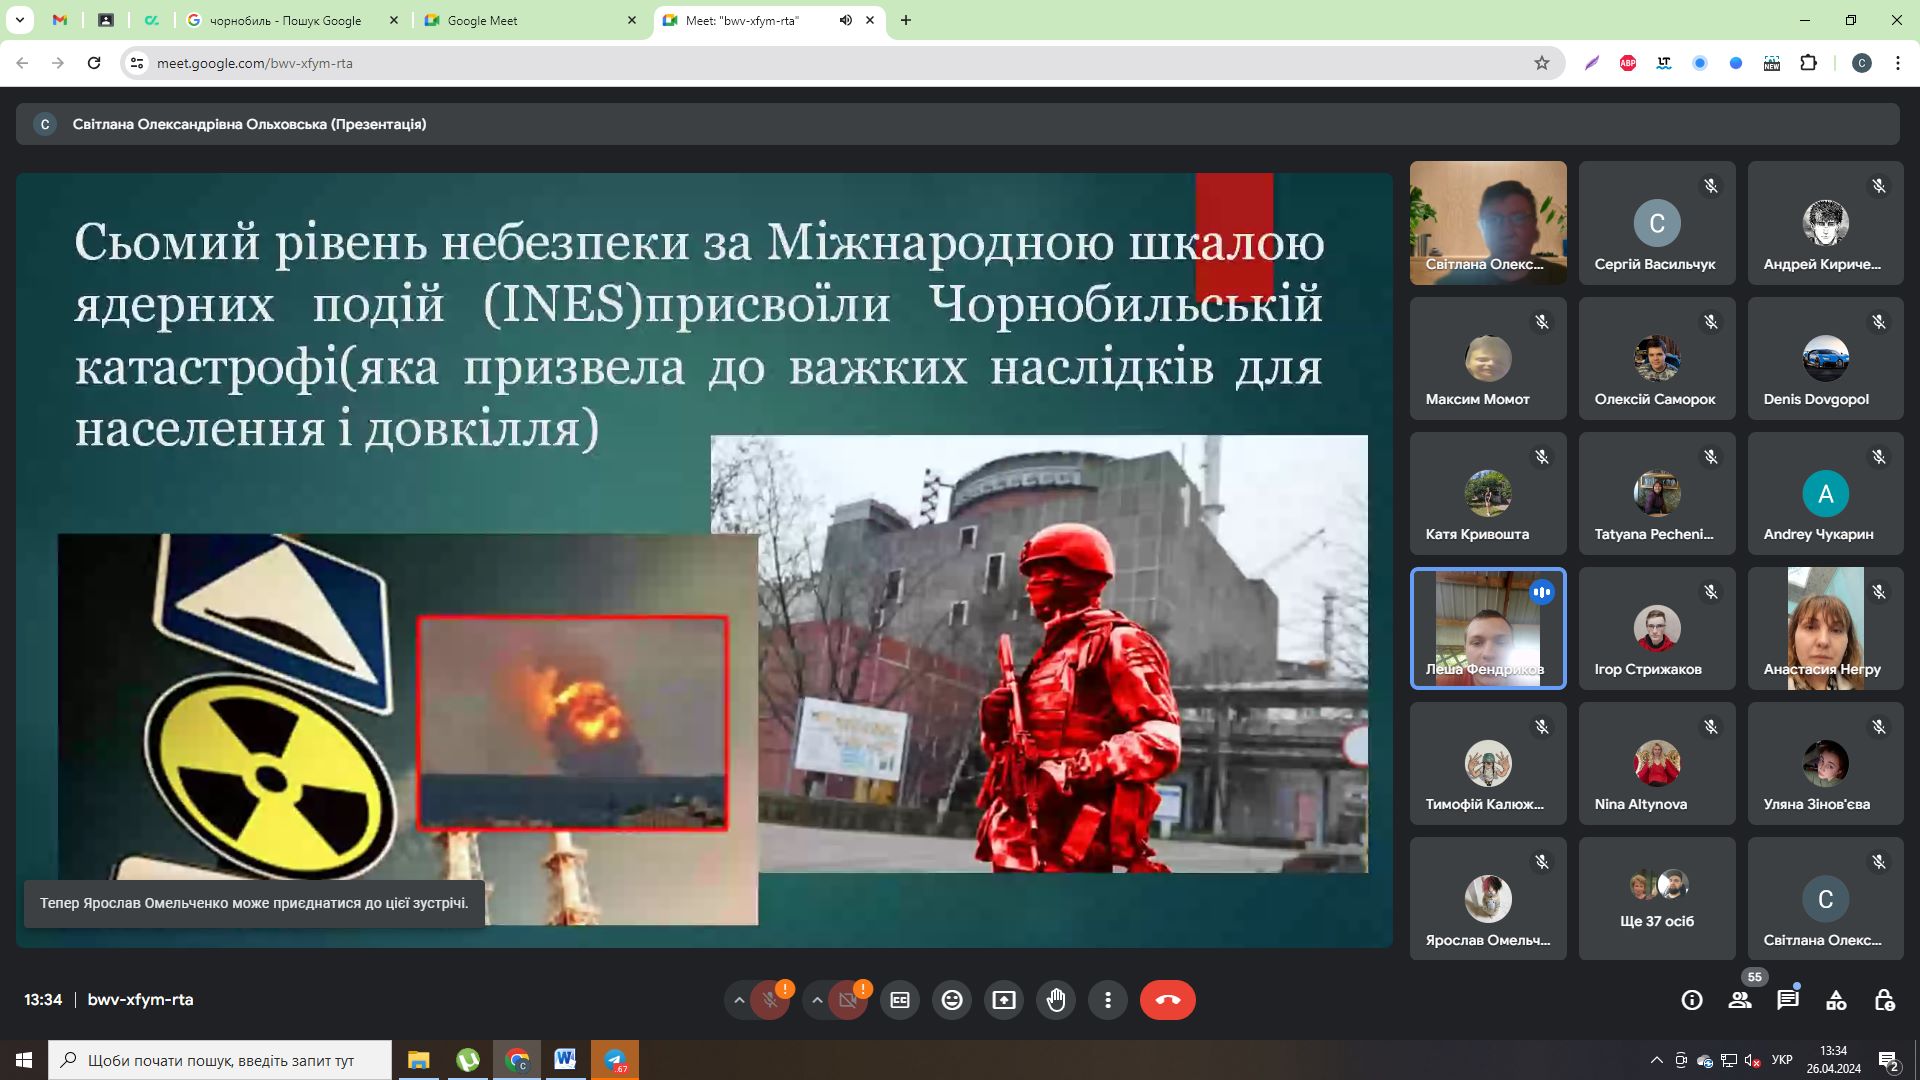
Task: Open view site information icon in address bar
Action: 138,63
